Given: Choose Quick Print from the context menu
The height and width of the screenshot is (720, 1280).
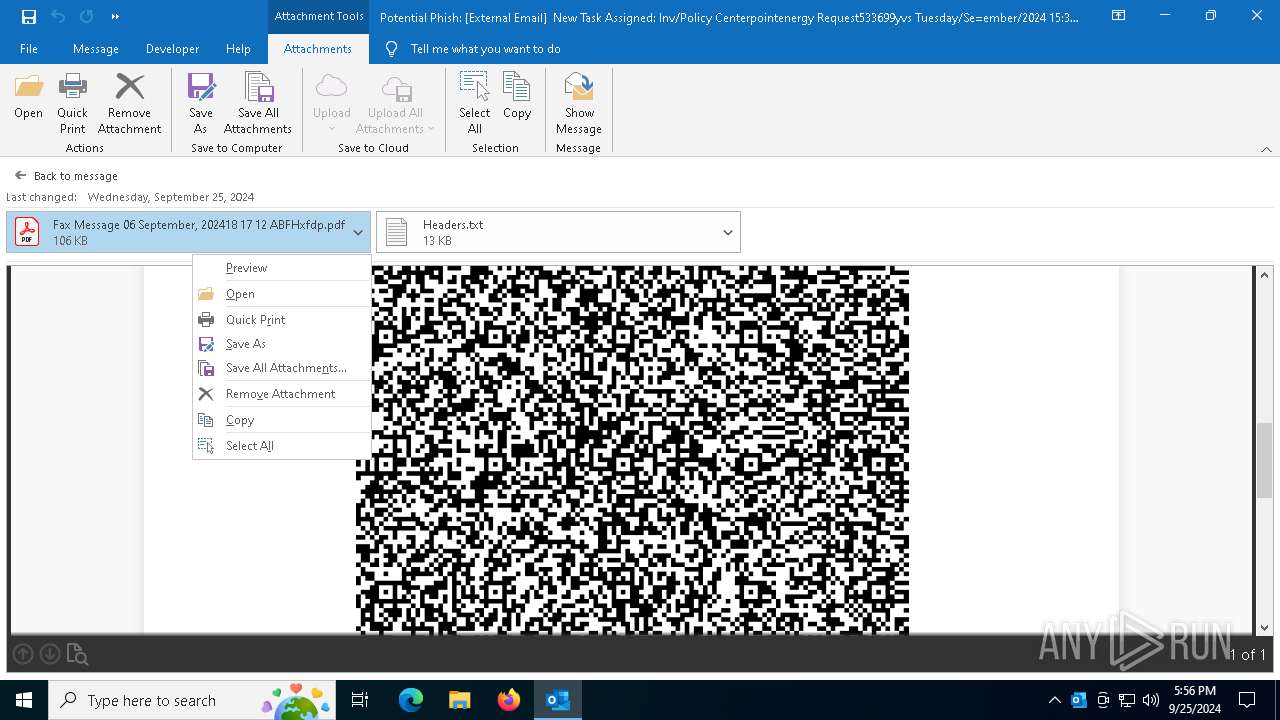Looking at the screenshot, I should [x=281, y=320].
